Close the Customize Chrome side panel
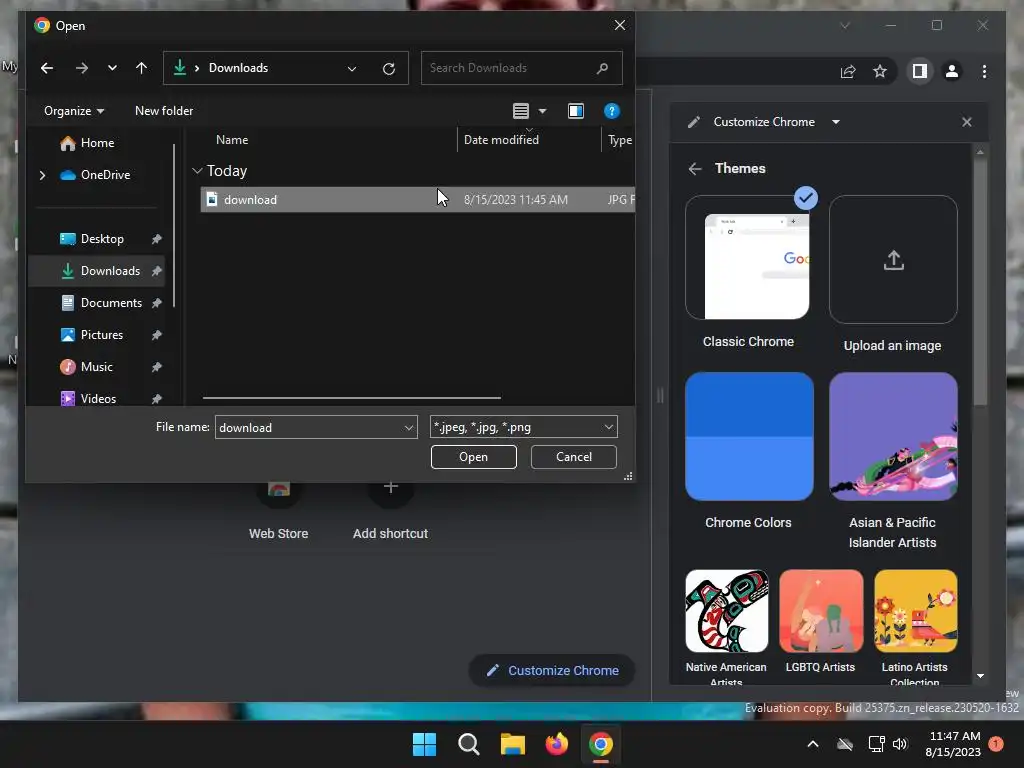 pyautogui.click(x=967, y=122)
